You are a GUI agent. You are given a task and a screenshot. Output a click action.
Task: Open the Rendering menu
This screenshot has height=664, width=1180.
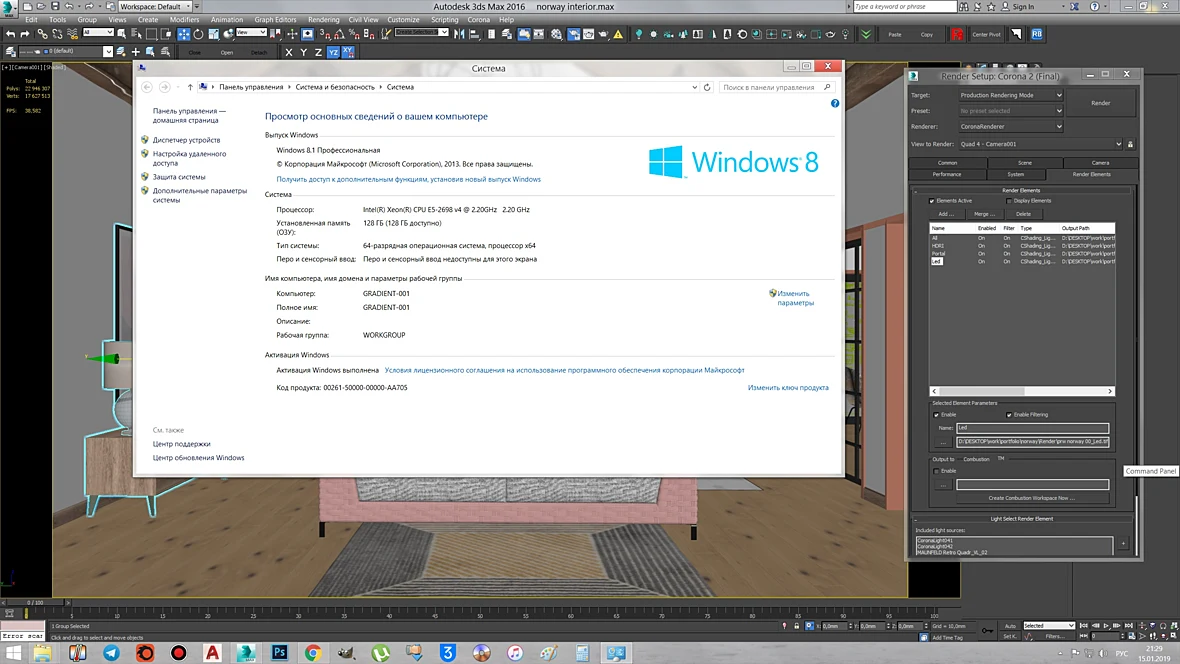[324, 20]
